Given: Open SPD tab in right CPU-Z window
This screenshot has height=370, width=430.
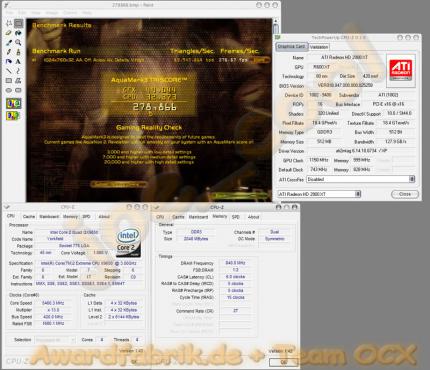Looking at the screenshot, I should pos(236,217).
